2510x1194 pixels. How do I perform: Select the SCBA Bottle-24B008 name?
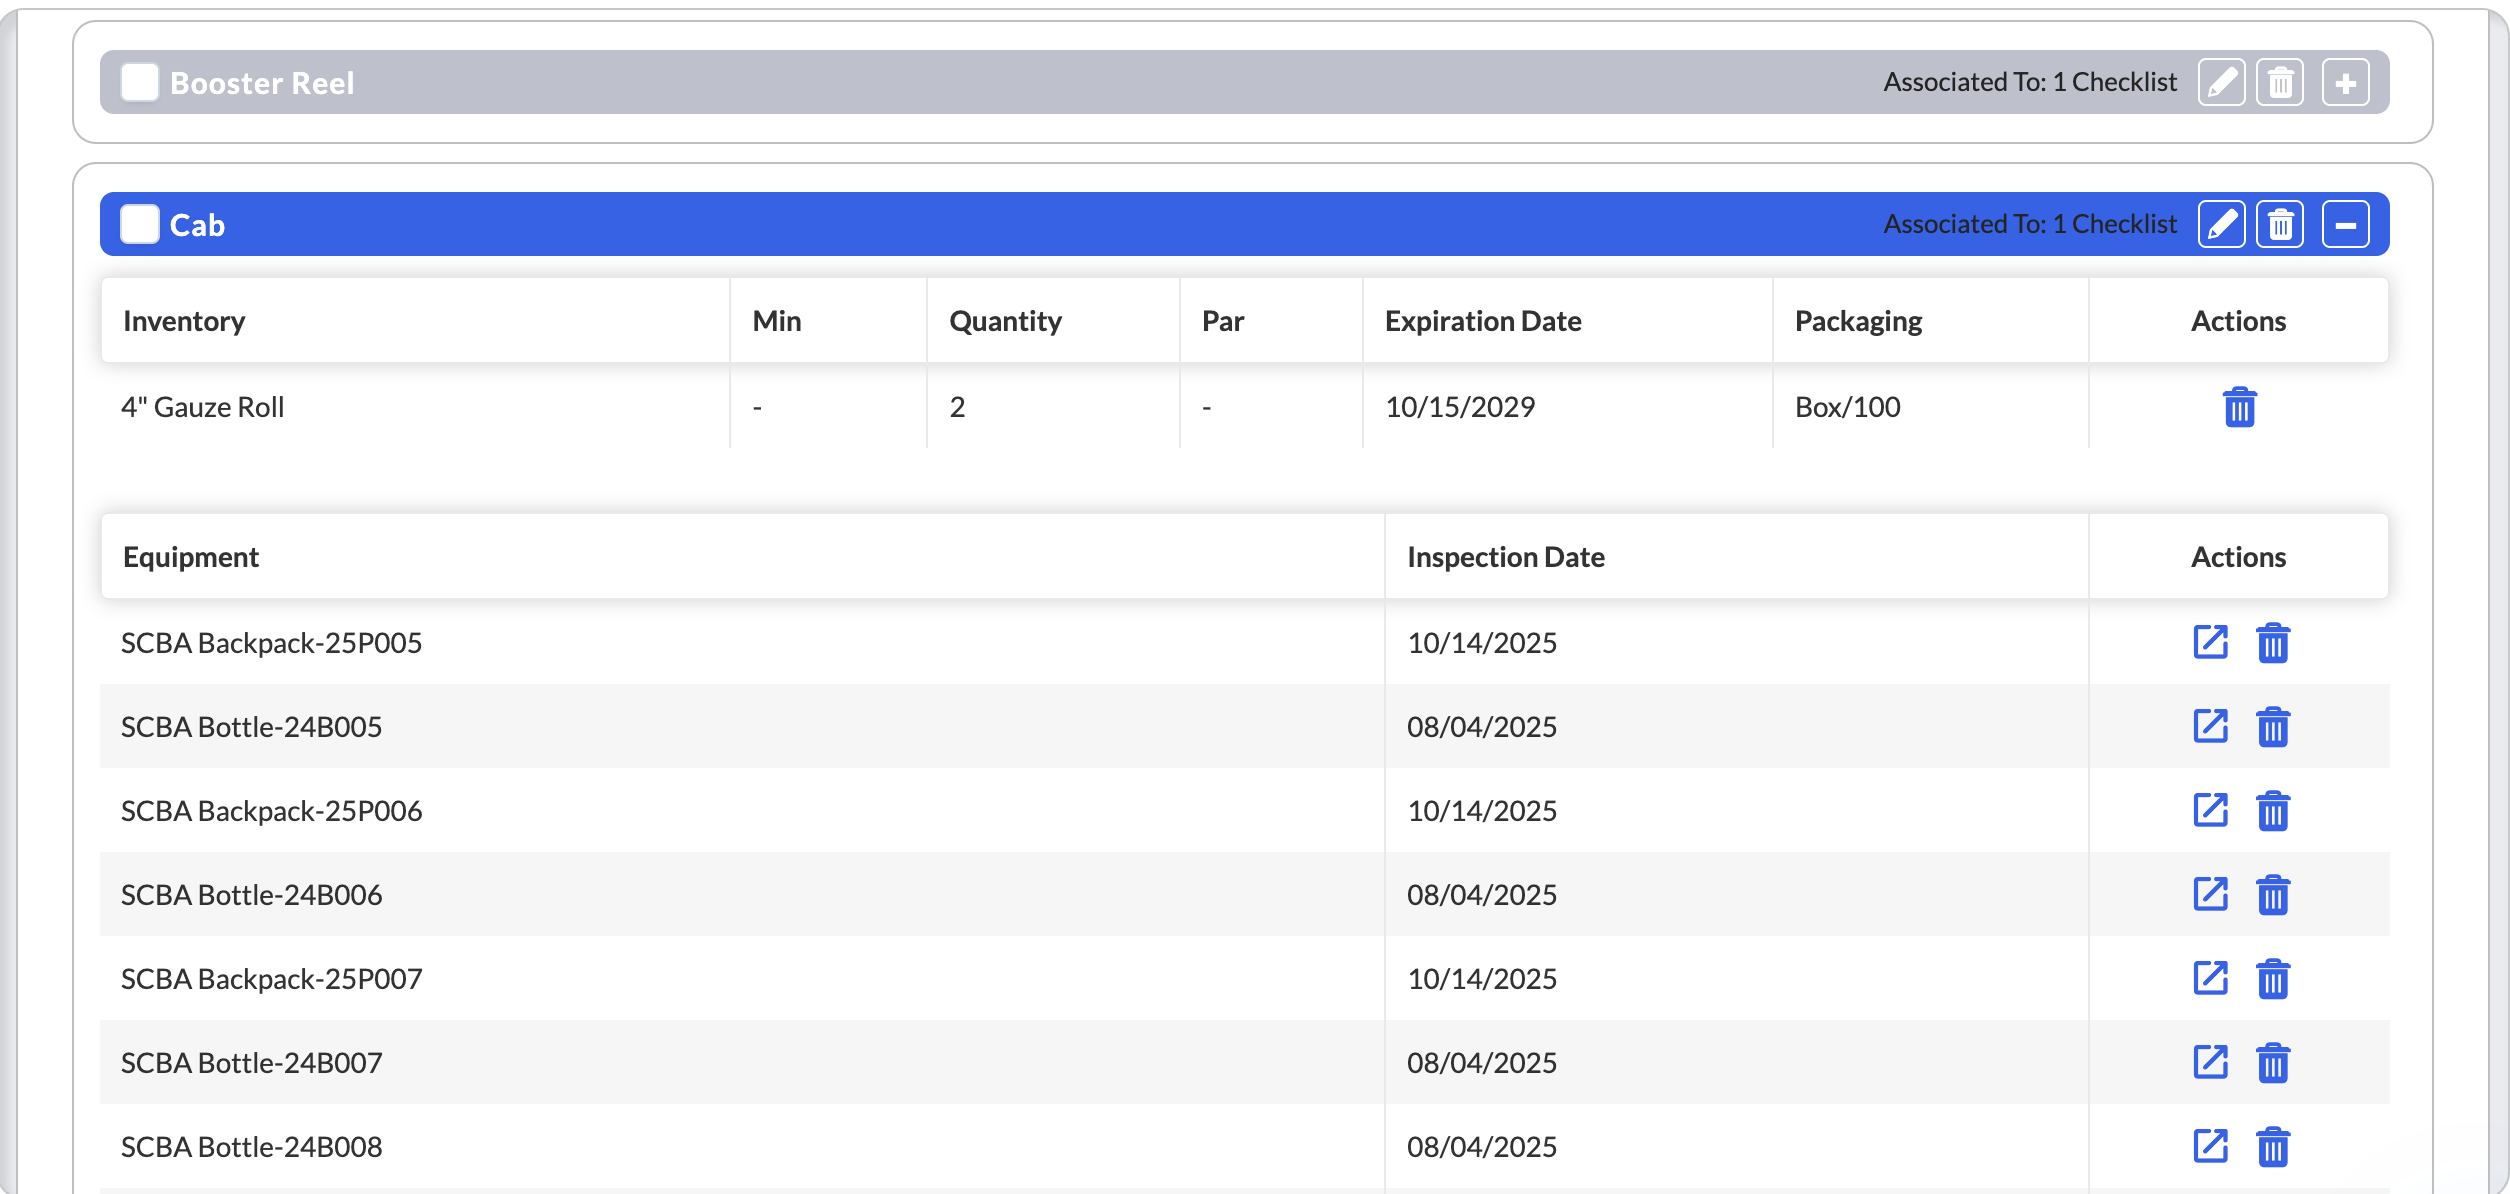(x=252, y=1147)
